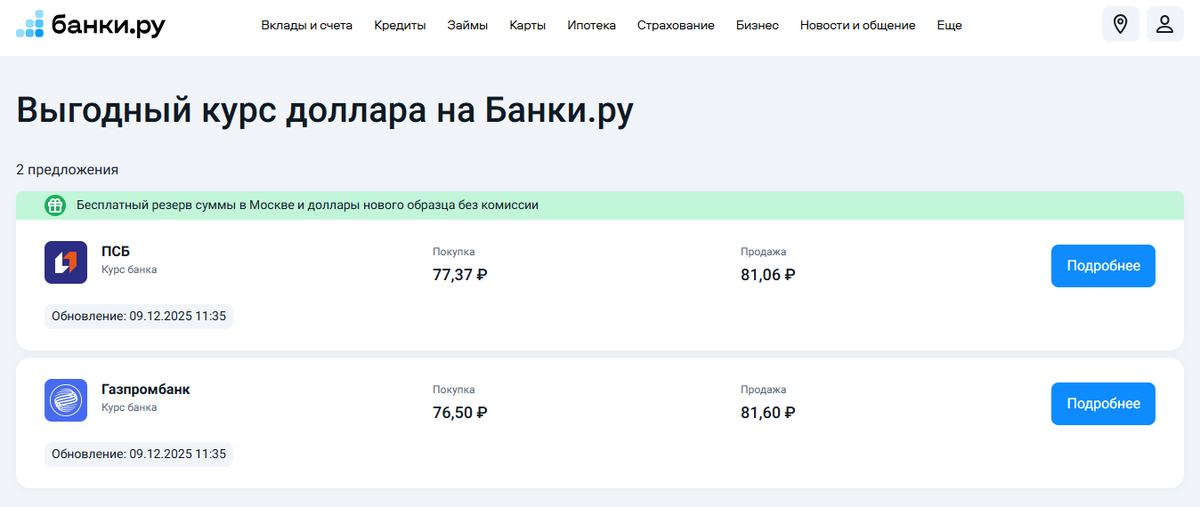Open the Ипотека menu
Viewport: 1200px width, 507px height.
(592, 25)
